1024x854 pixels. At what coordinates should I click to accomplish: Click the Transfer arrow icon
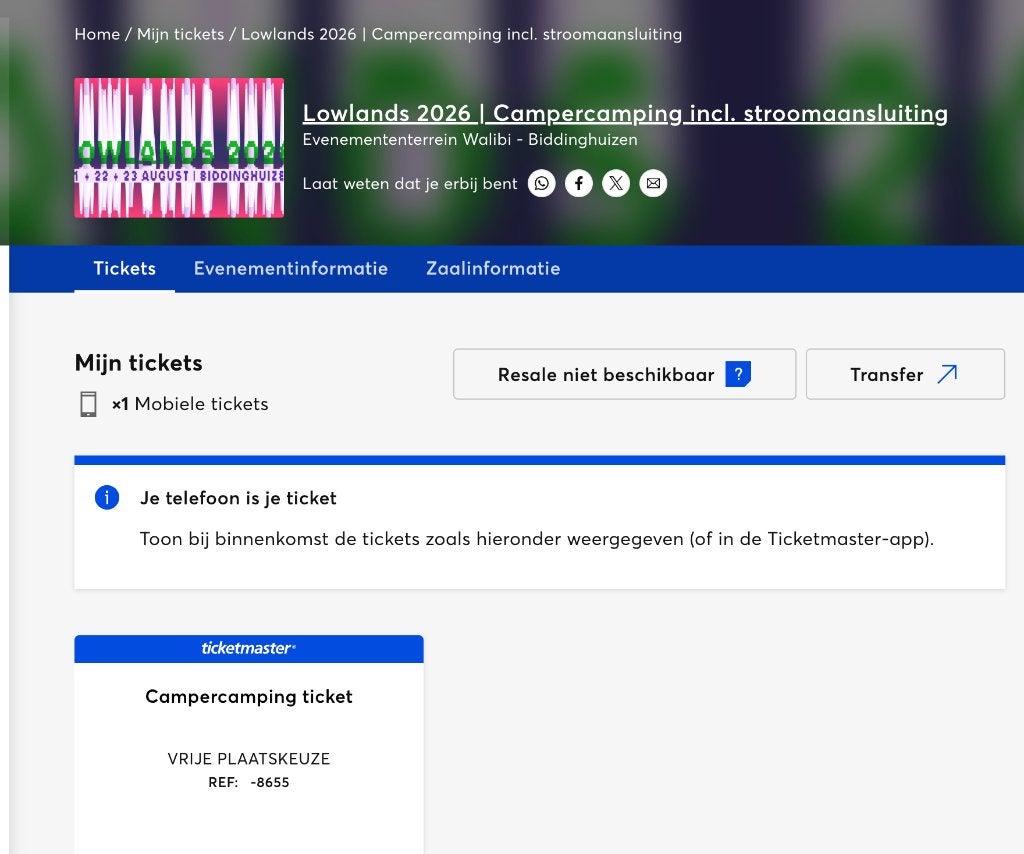tap(947, 374)
